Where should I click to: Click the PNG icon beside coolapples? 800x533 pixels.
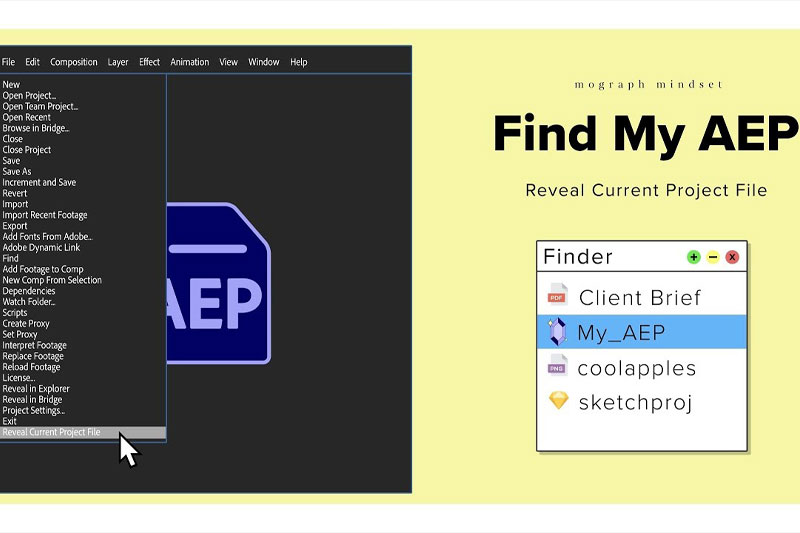(557, 366)
